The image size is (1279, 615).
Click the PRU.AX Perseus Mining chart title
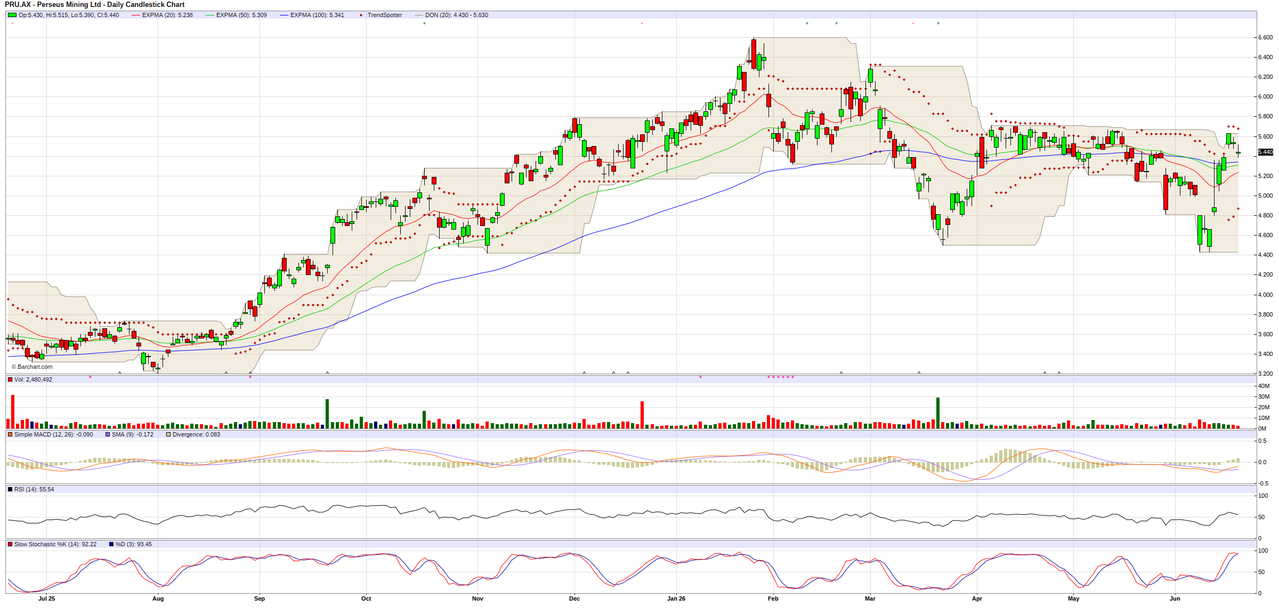(x=94, y=5)
